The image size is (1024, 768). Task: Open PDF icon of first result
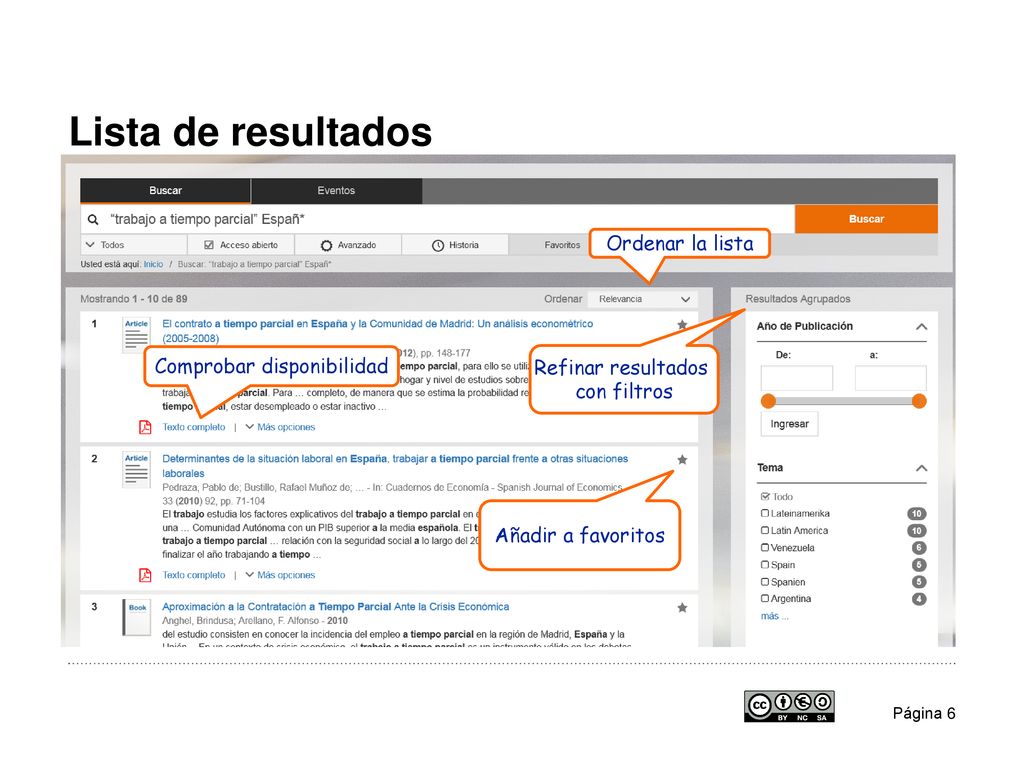(x=145, y=427)
